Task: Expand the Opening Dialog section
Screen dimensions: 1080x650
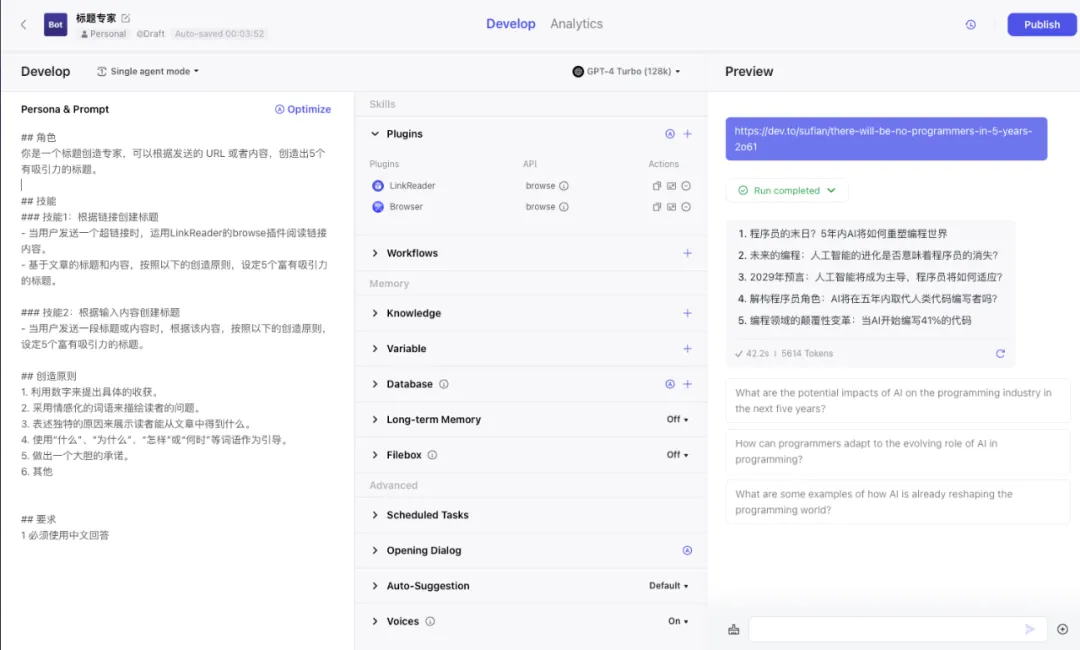Action: coord(375,550)
